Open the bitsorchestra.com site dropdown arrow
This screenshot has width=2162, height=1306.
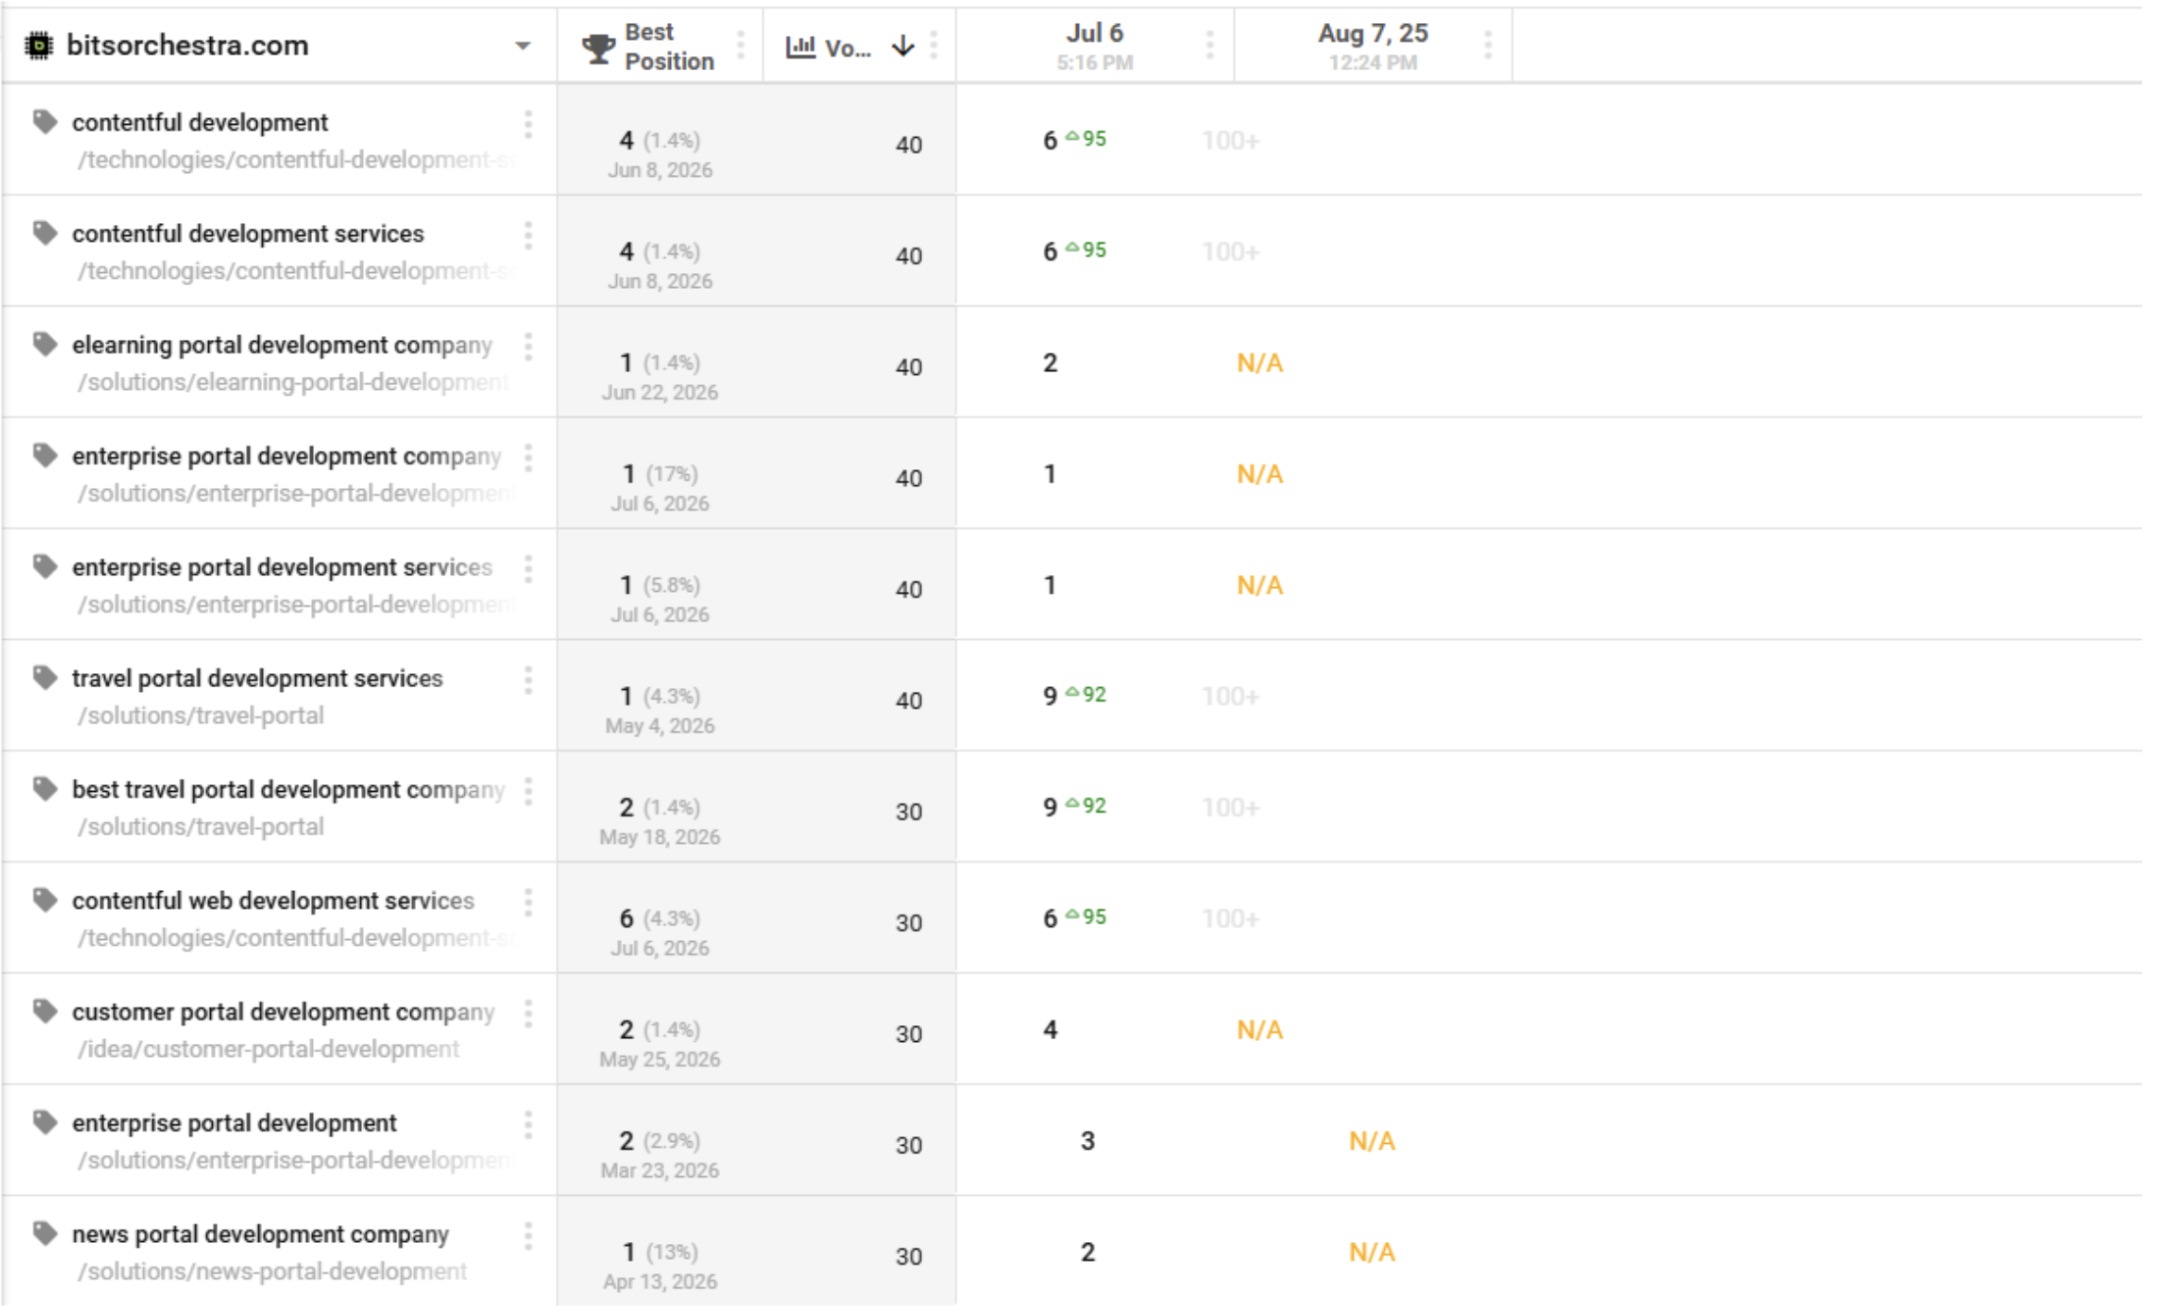point(522,46)
